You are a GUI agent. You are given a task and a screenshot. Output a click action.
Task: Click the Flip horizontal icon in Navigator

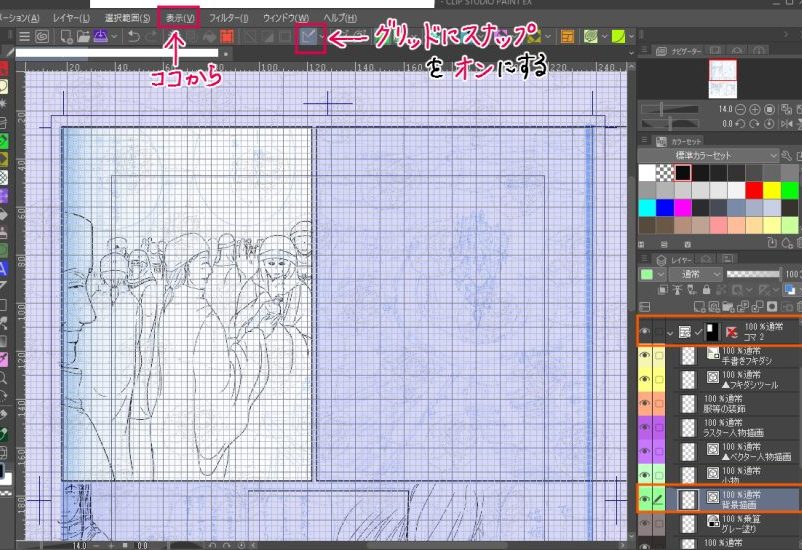pyautogui.click(x=786, y=124)
